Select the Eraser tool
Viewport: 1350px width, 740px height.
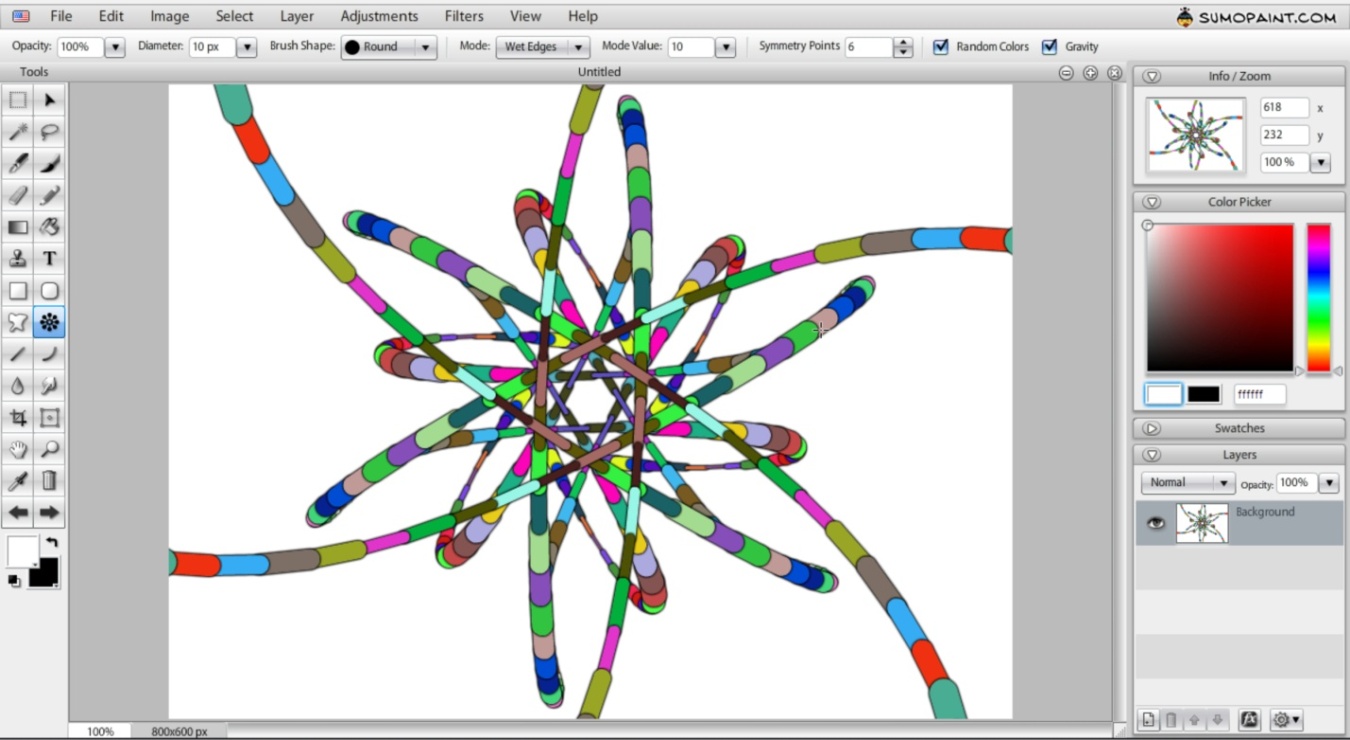(18, 195)
